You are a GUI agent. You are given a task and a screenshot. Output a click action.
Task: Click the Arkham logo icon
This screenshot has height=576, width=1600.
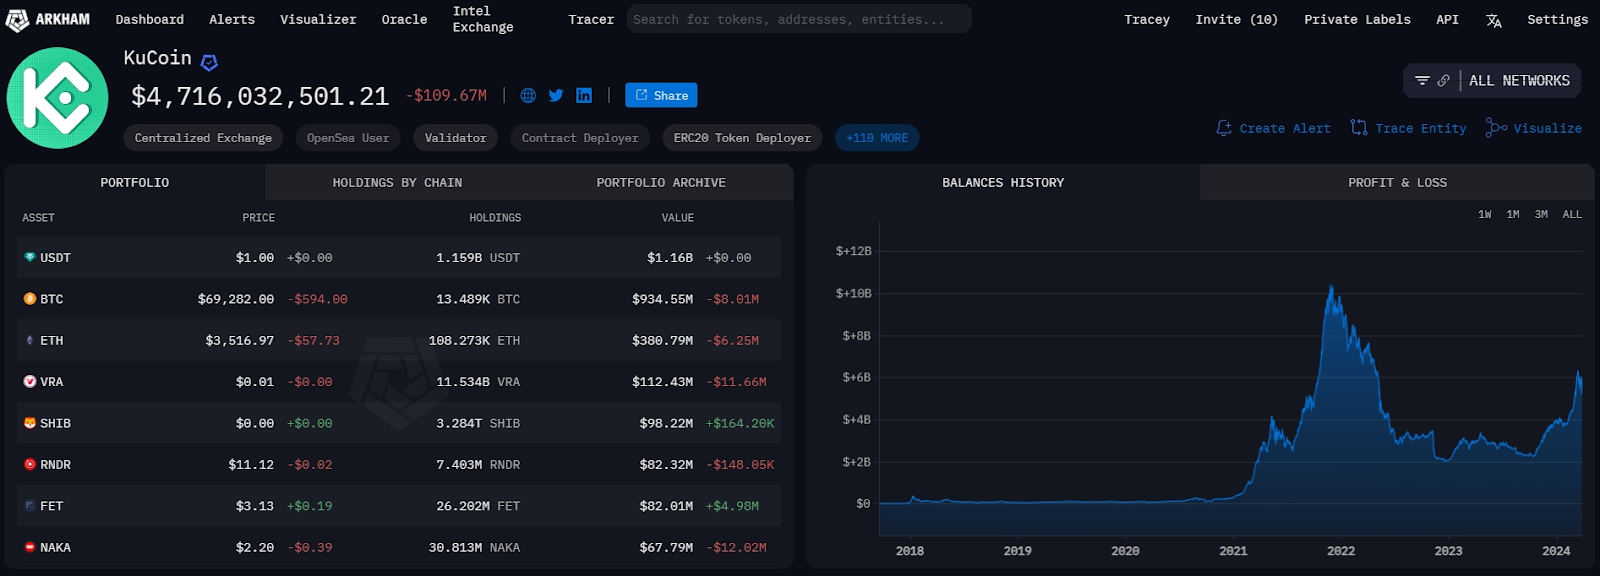pos(17,20)
